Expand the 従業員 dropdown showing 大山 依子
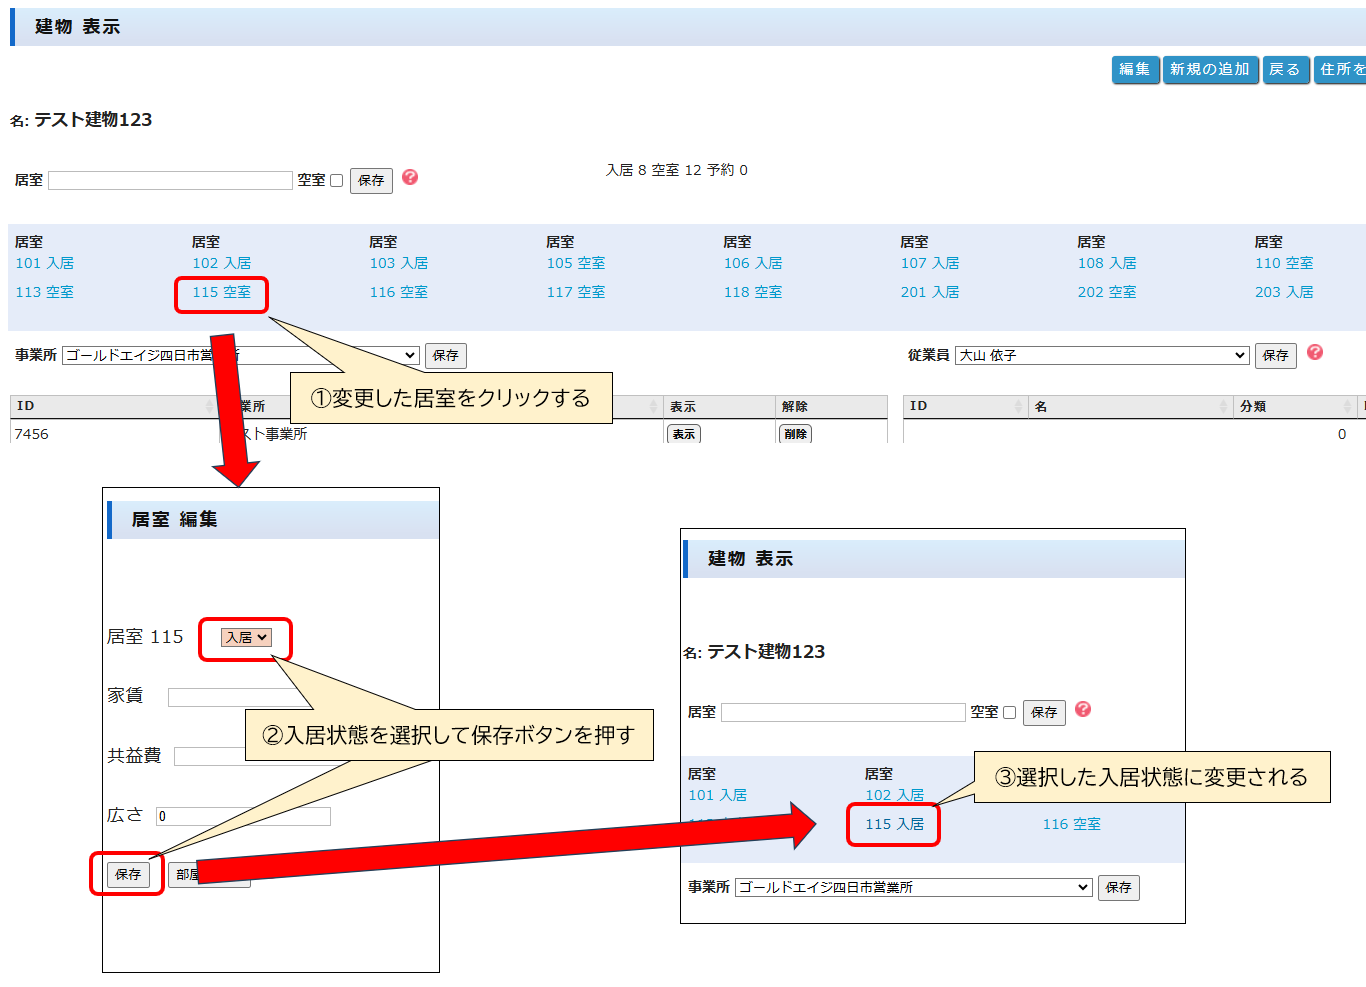 [1101, 356]
